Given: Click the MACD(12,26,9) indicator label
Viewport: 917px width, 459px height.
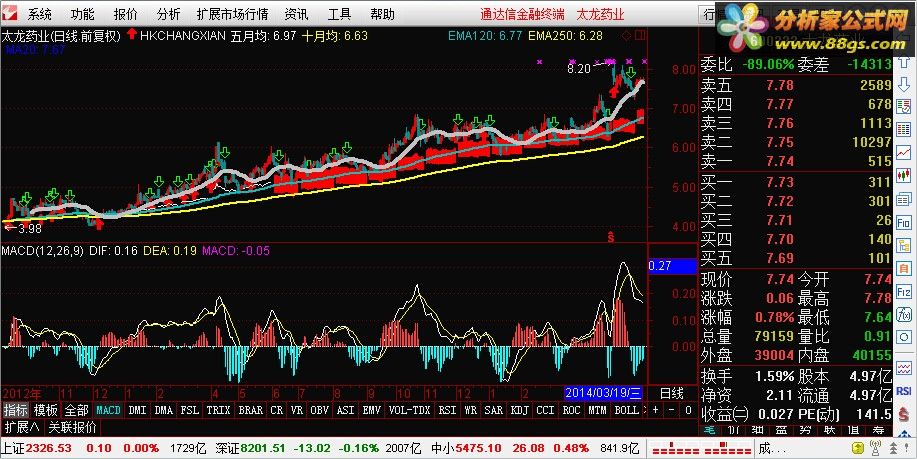Looking at the screenshot, I should coord(43,251).
